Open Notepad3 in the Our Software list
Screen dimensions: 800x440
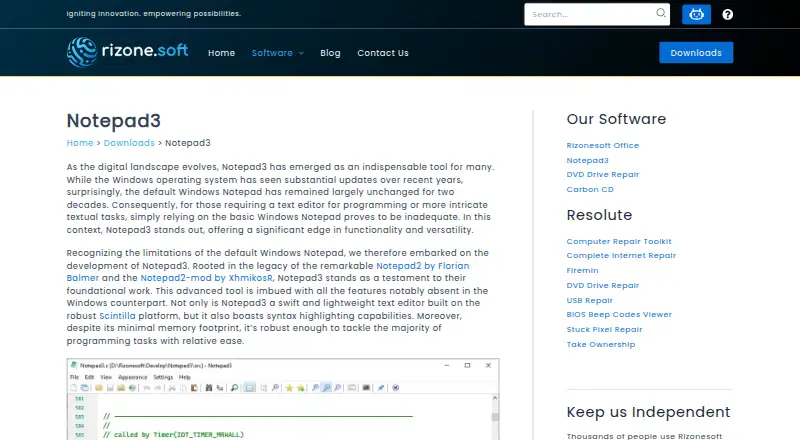(587, 160)
